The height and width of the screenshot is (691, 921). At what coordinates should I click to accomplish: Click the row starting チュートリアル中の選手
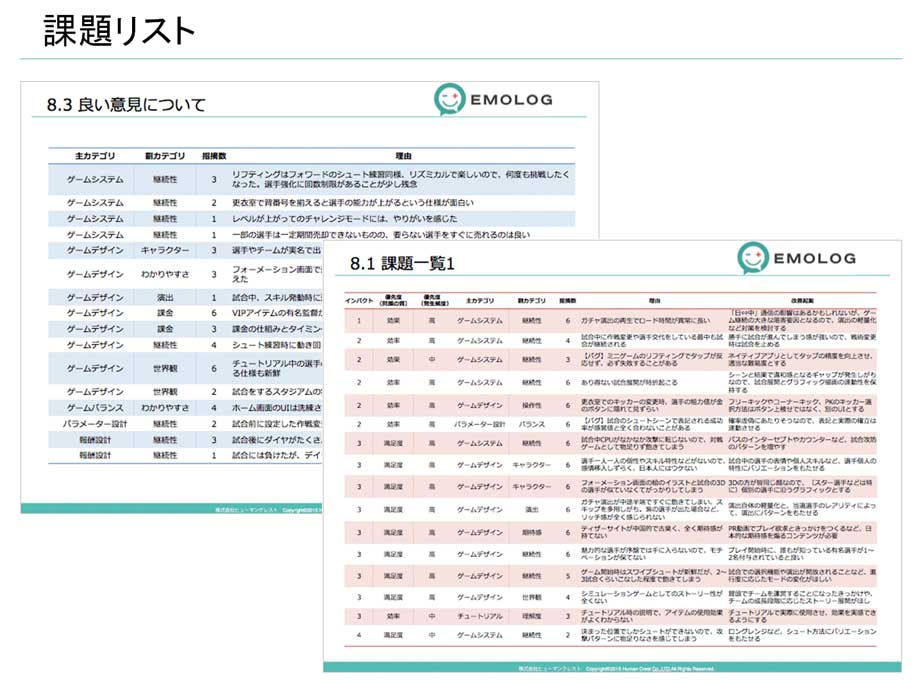pos(186,368)
